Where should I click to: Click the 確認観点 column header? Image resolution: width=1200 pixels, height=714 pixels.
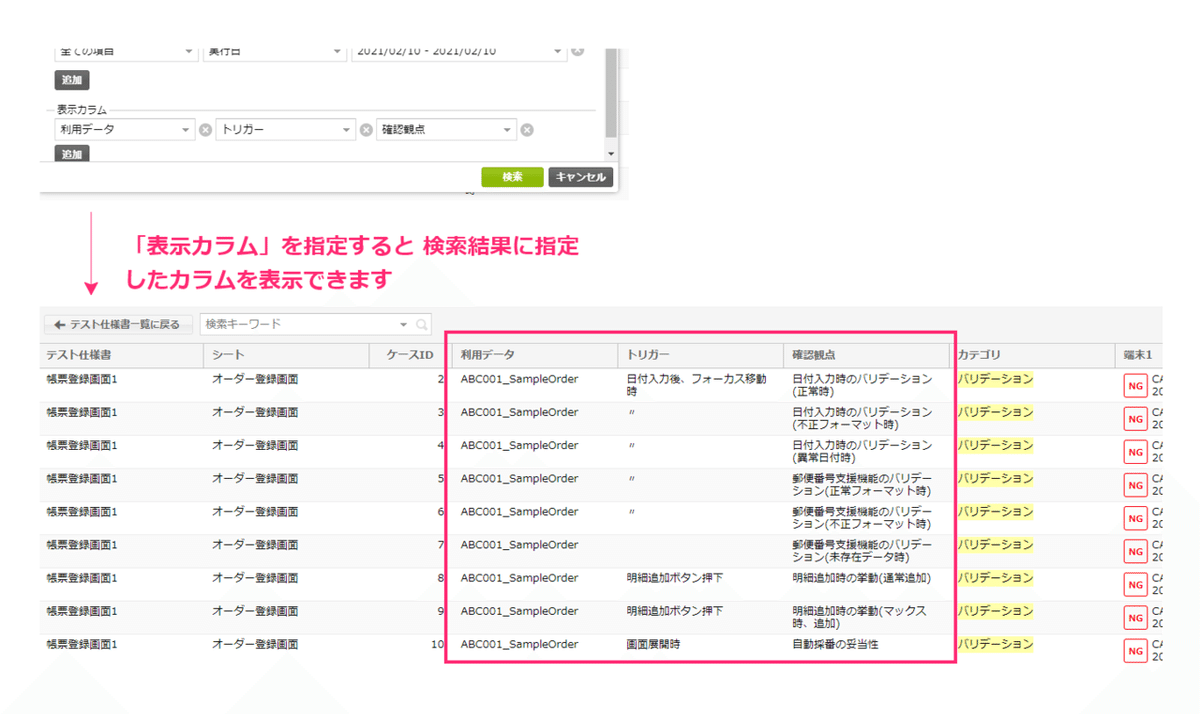click(x=866, y=354)
